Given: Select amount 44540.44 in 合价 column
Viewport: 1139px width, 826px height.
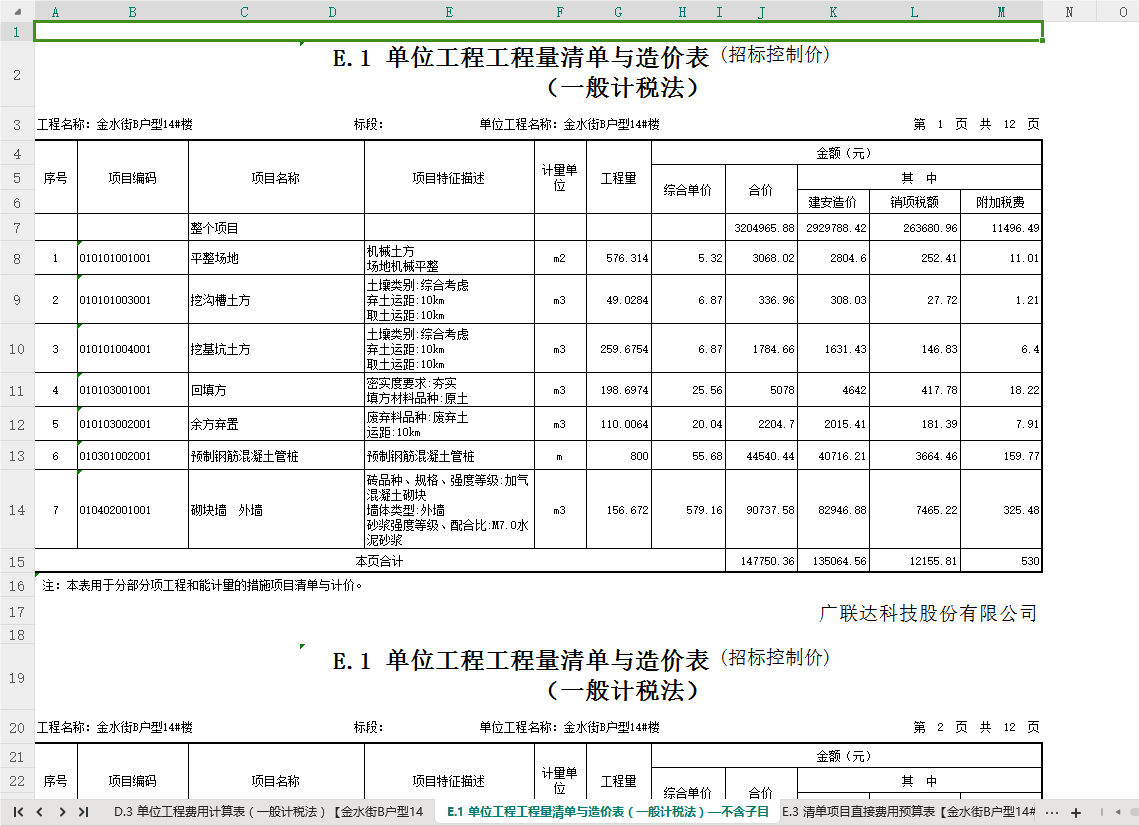Looking at the screenshot, I should 761,456.
